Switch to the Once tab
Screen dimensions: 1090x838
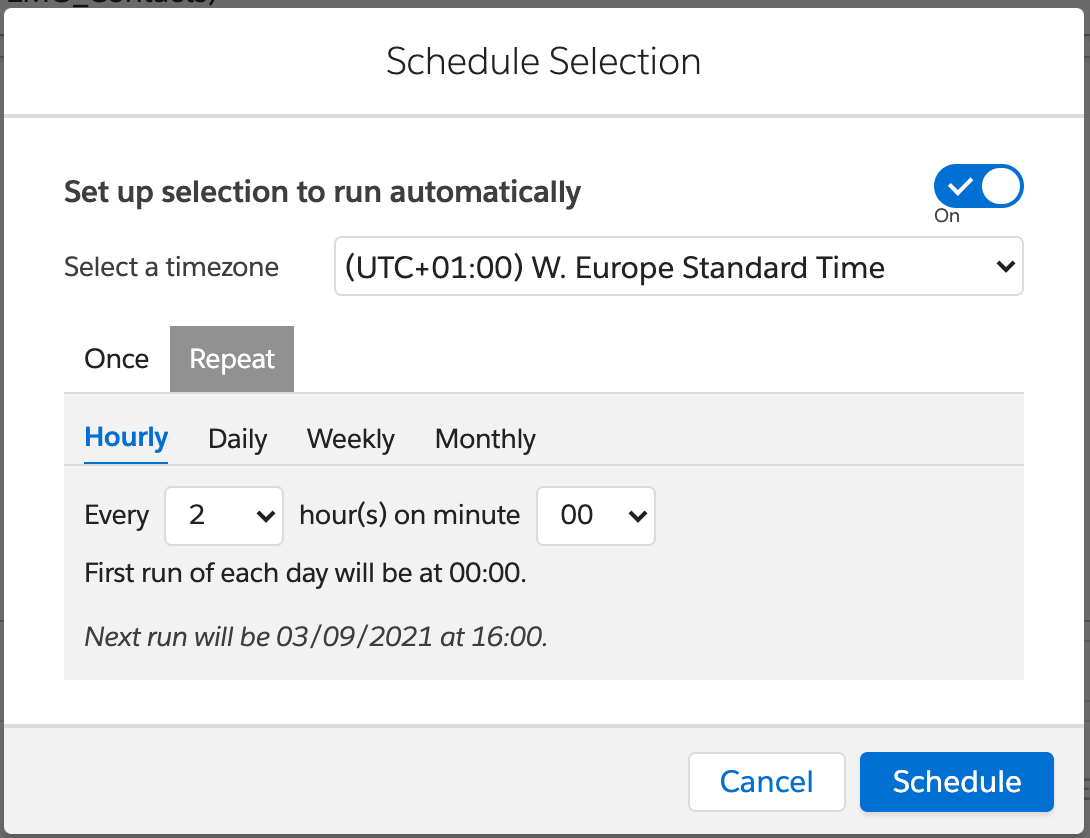click(x=117, y=359)
